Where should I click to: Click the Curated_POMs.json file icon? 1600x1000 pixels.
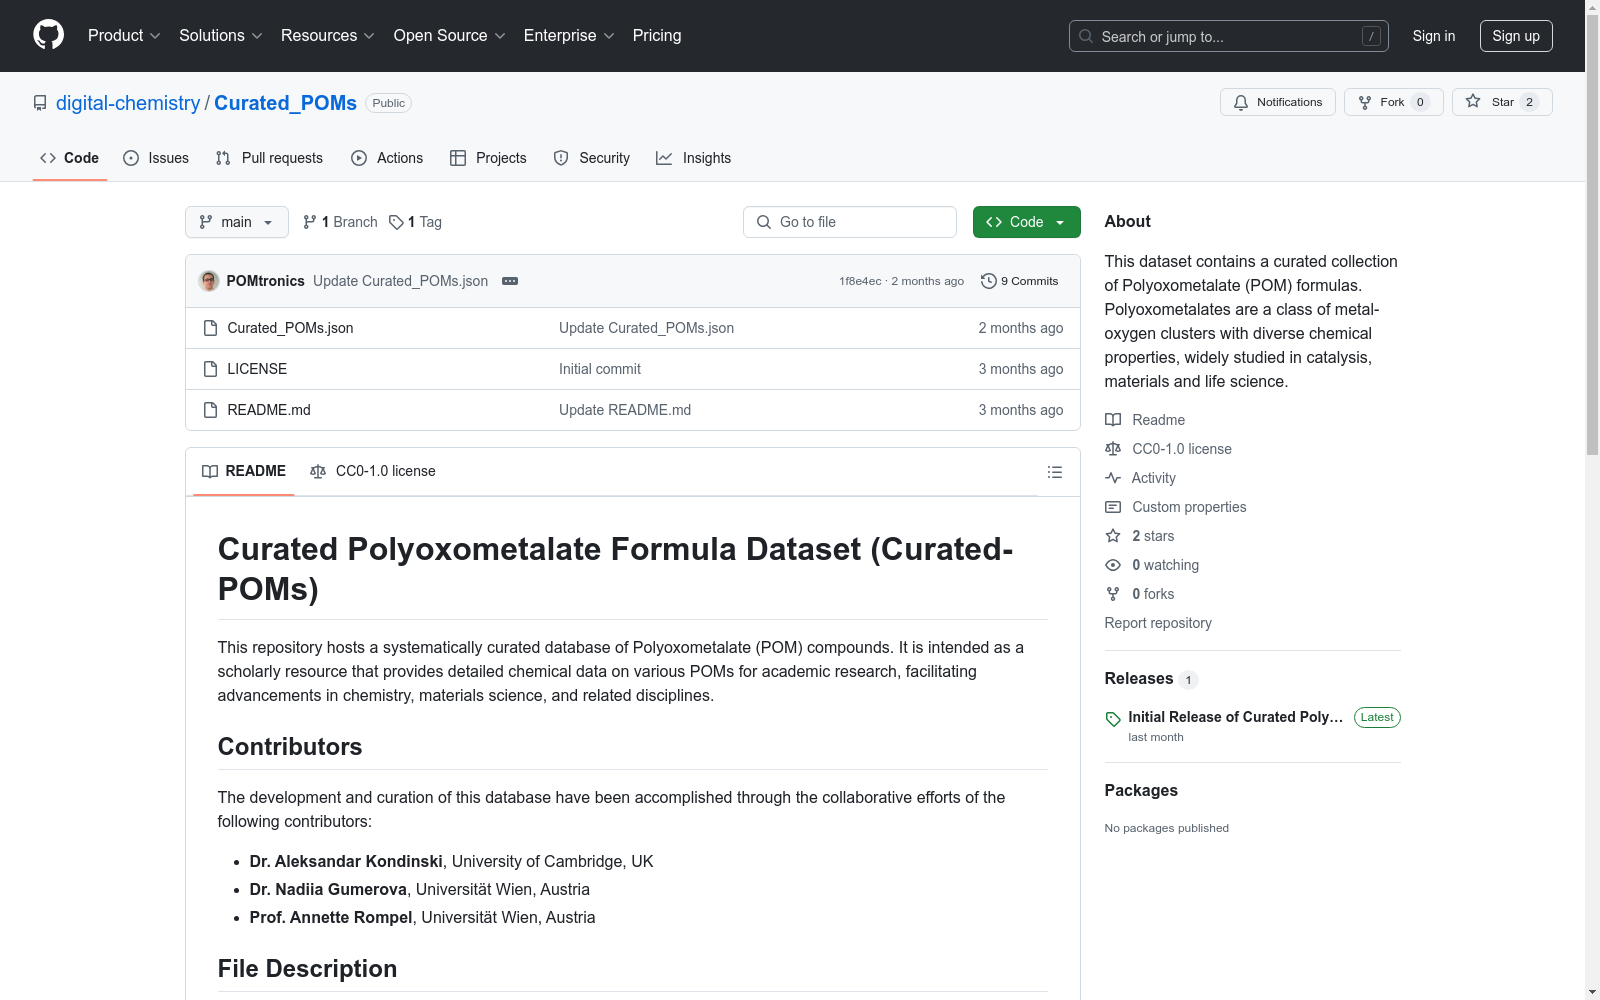coord(210,328)
